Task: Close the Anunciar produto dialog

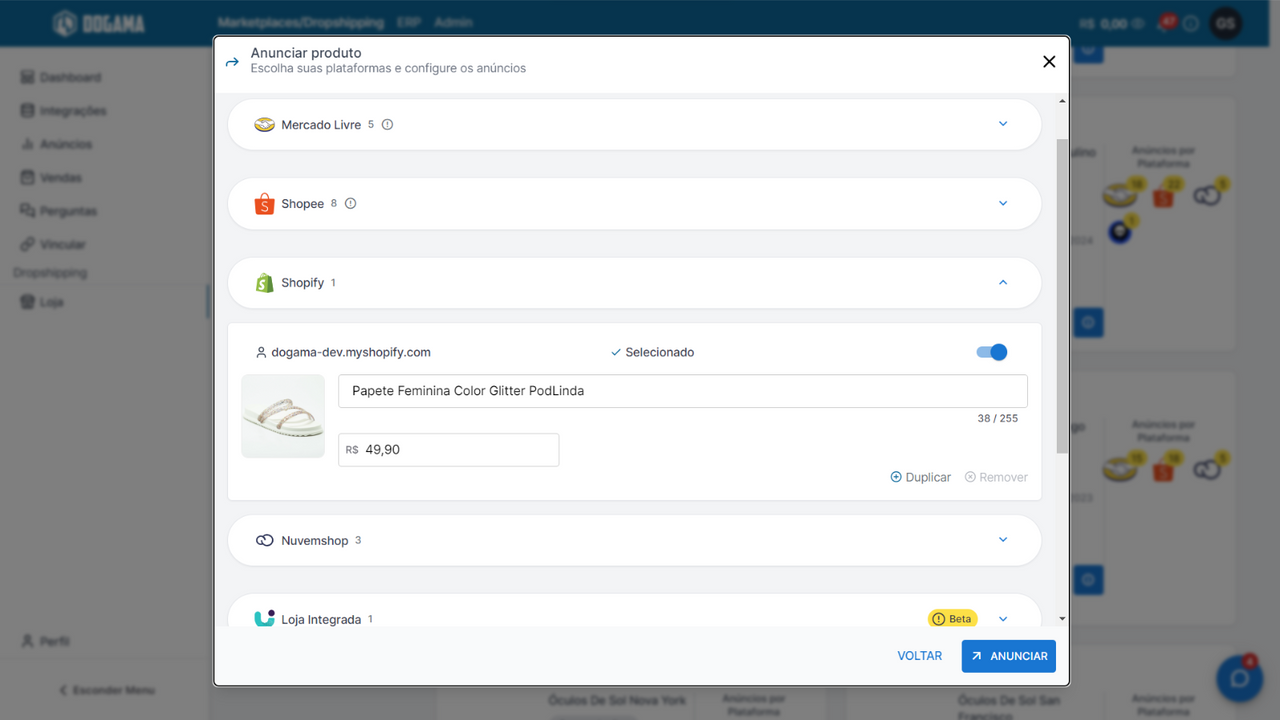Action: (x=1049, y=61)
